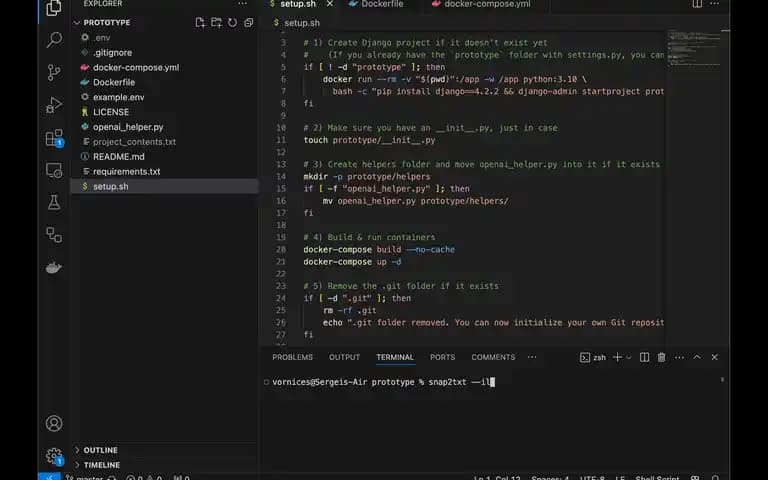The height and width of the screenshot is (480, 768).
Task: Open project_contents.txt in Explorer
Action: click(165, 142)
